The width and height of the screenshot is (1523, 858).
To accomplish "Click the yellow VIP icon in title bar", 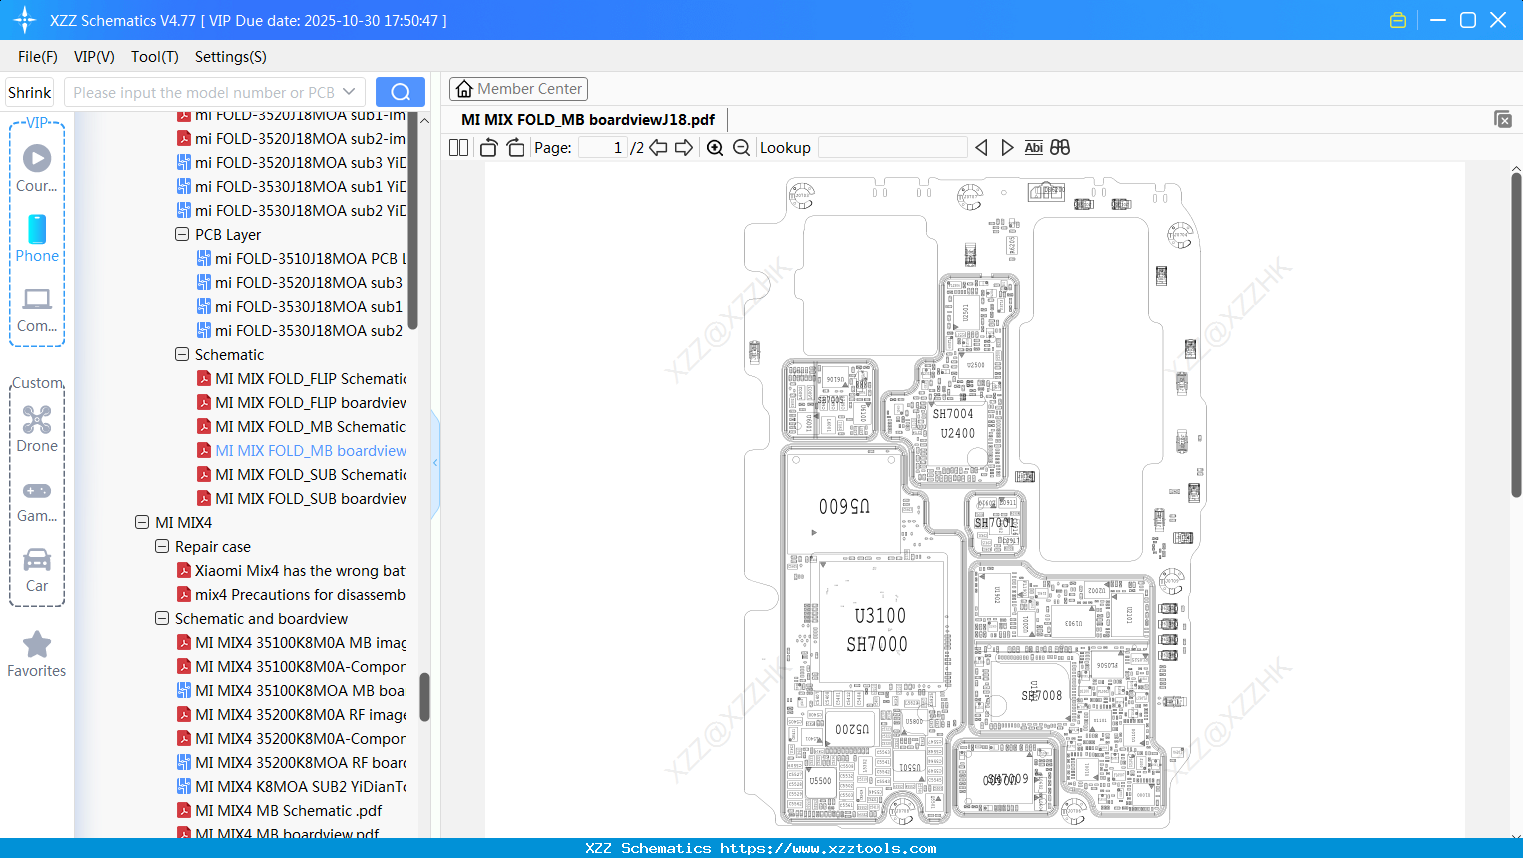I will point(1398,20).
